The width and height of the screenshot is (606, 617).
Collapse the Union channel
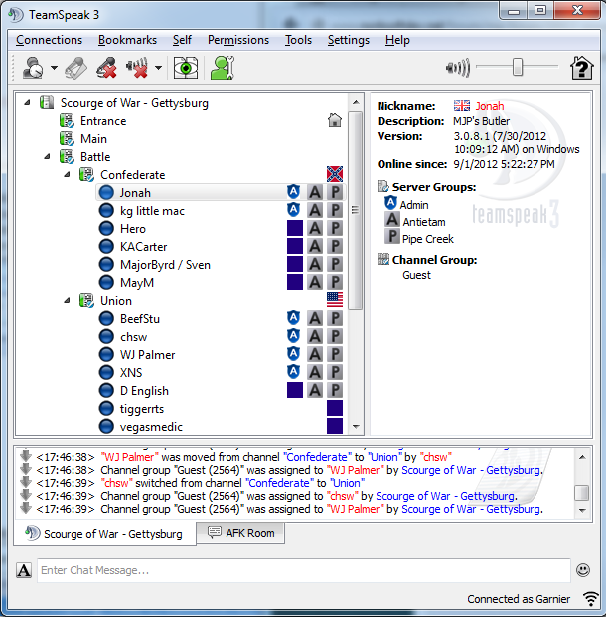[67, 301]
